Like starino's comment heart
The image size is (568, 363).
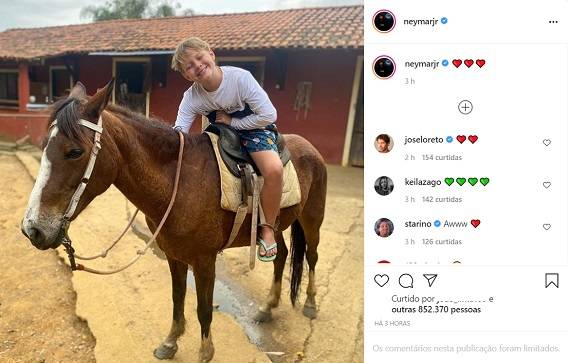point(547,227)
